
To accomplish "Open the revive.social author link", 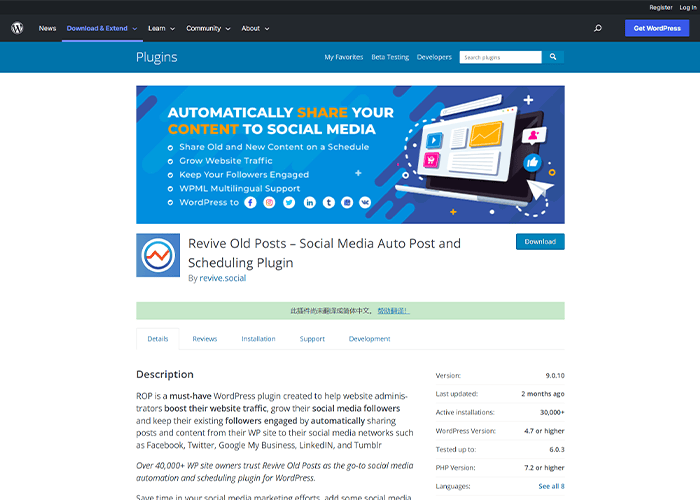I will point(222,278).
